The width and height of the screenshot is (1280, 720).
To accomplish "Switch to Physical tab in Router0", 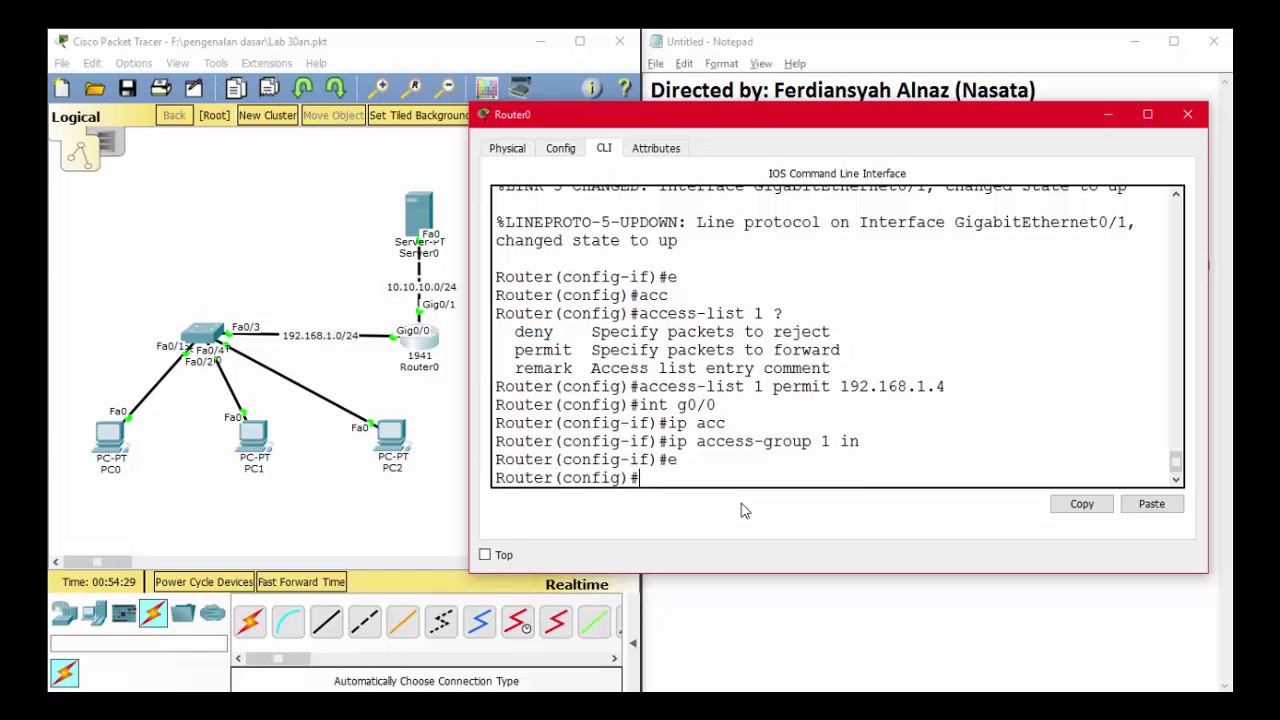I will tap(507, 148).
